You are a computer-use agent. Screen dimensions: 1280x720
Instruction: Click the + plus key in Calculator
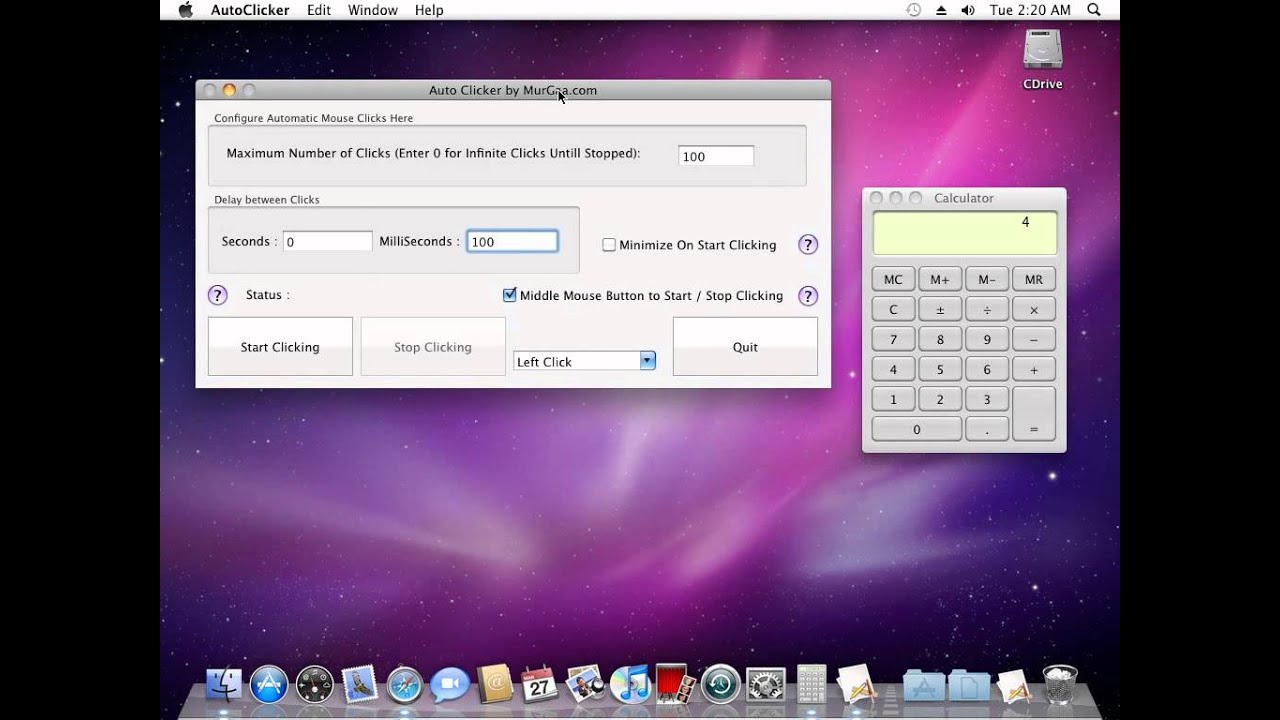(1034, 370)
